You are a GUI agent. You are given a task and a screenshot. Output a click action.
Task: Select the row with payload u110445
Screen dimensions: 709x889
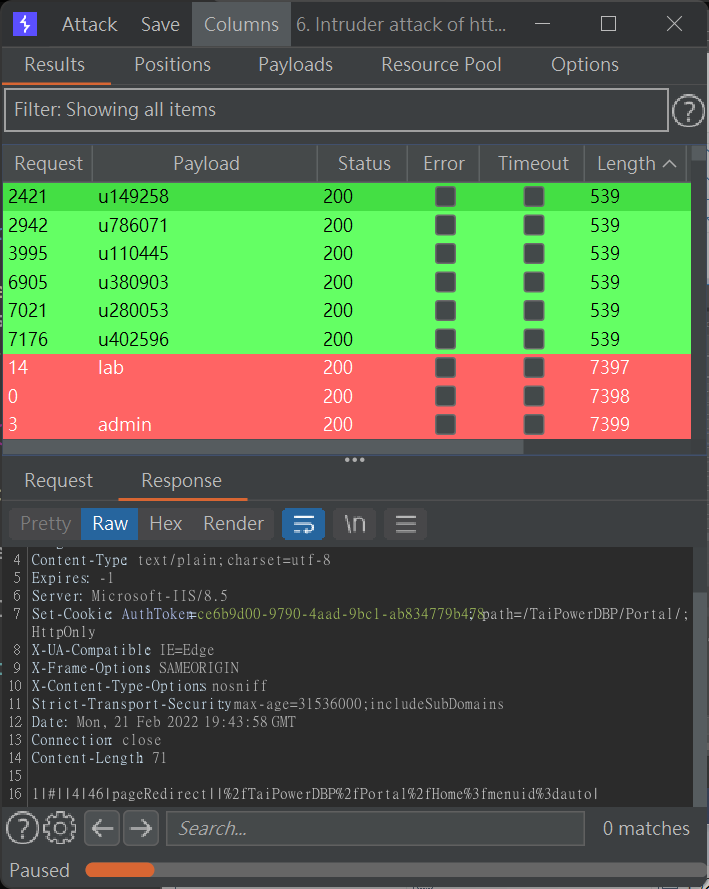click(347, 253)
